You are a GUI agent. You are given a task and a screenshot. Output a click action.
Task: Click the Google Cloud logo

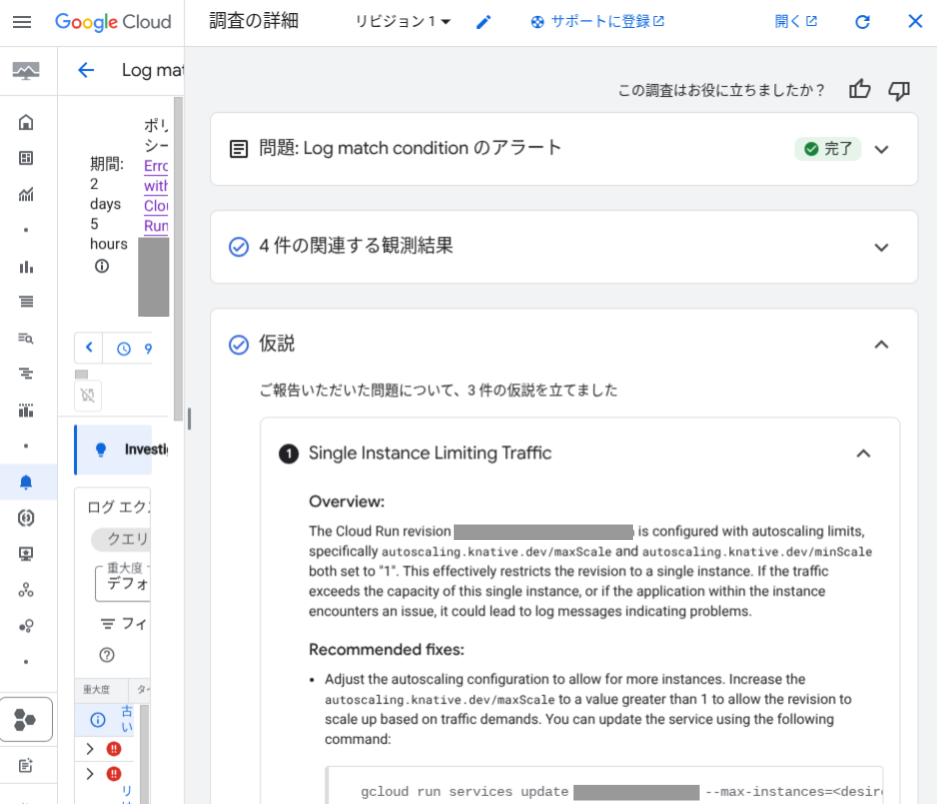coord(113,22)
